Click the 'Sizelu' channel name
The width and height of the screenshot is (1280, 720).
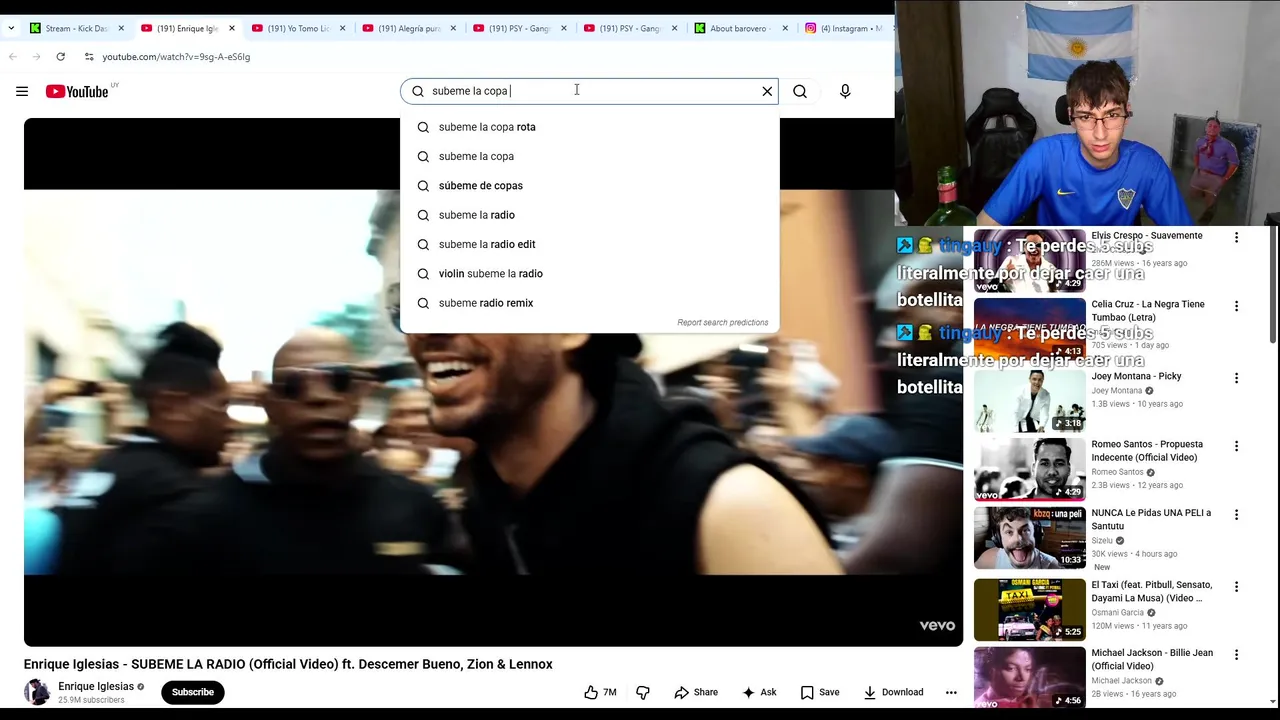[x=1102, y=540]
